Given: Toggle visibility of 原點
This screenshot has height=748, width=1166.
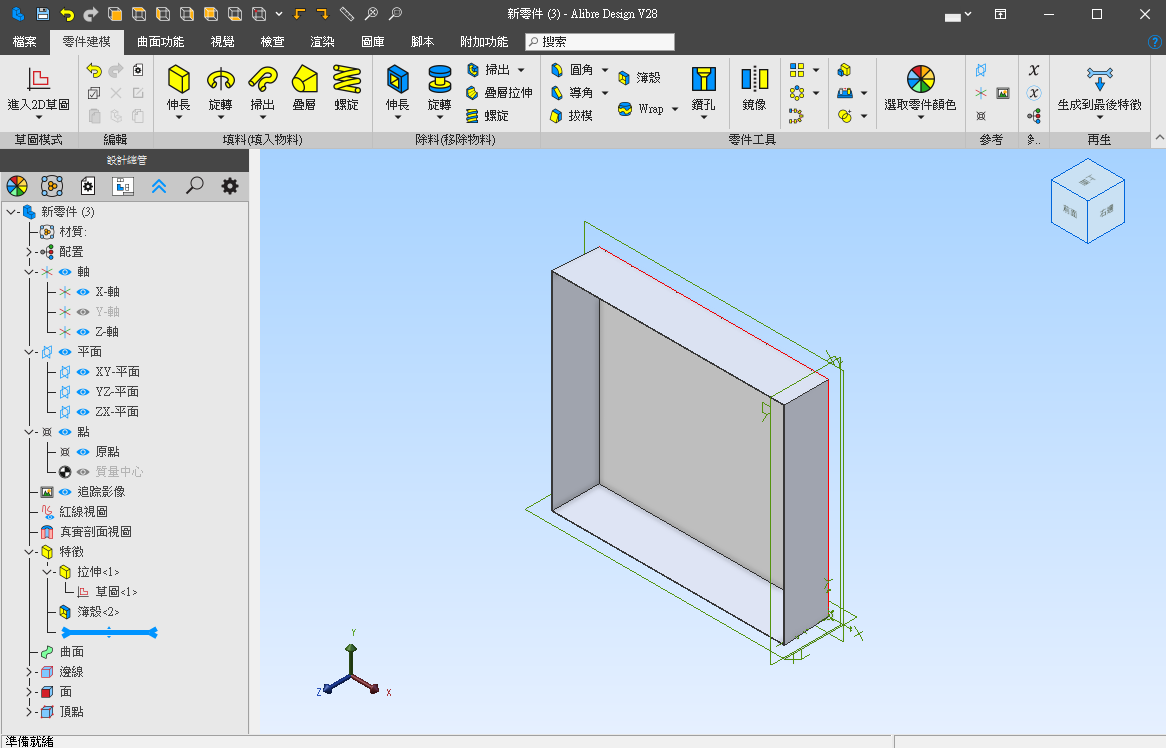Looking at the screenshot, I should pos(83,452).
